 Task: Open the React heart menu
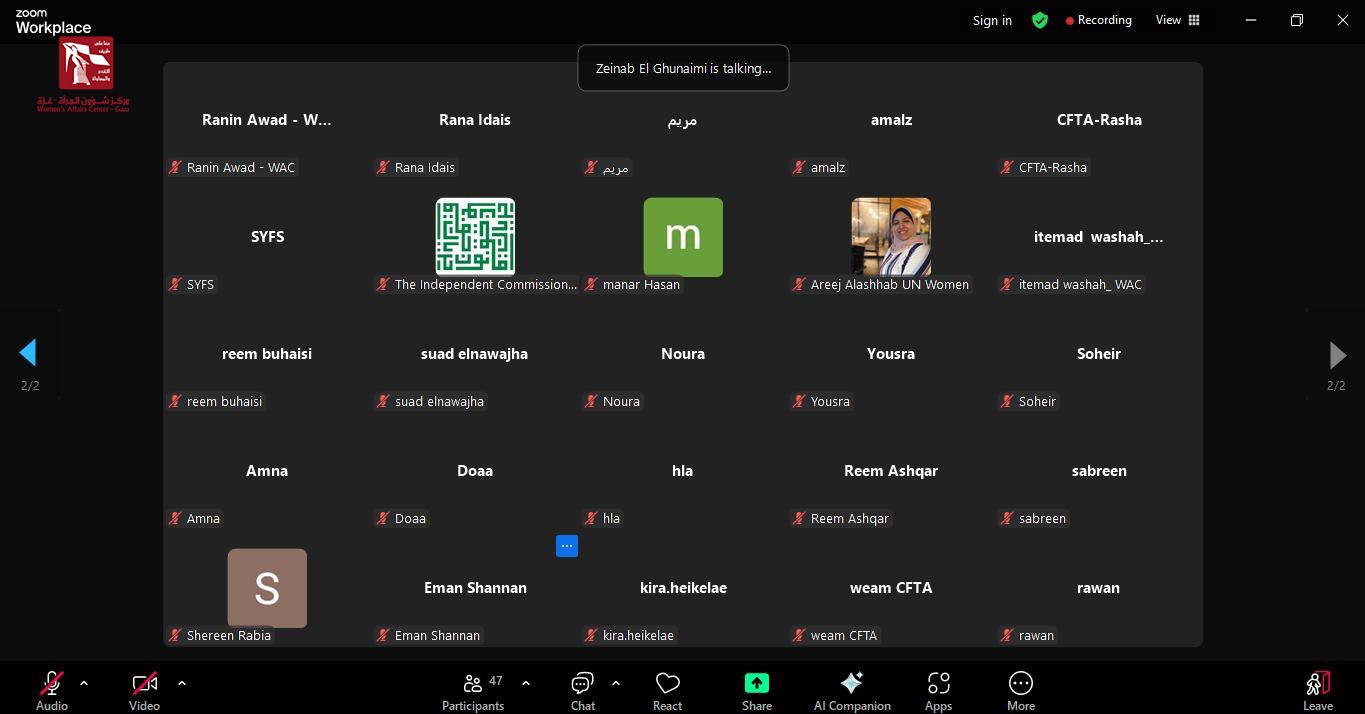(x=667, y=691)
